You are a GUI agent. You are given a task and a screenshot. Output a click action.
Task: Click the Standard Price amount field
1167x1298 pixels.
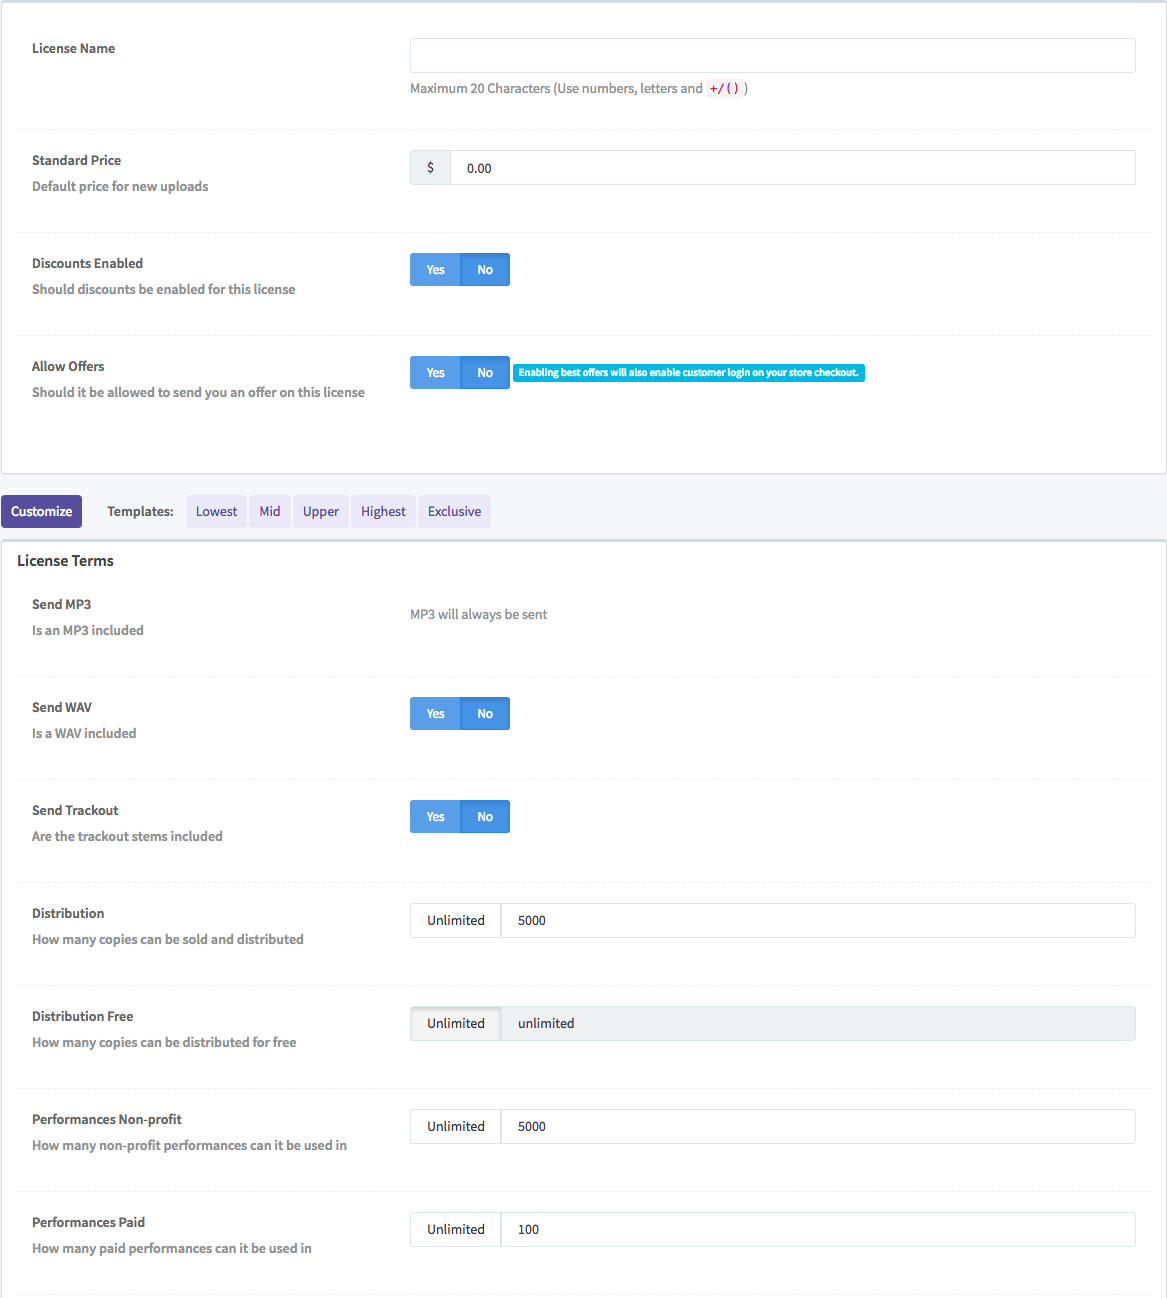click(x=792, y=168)
